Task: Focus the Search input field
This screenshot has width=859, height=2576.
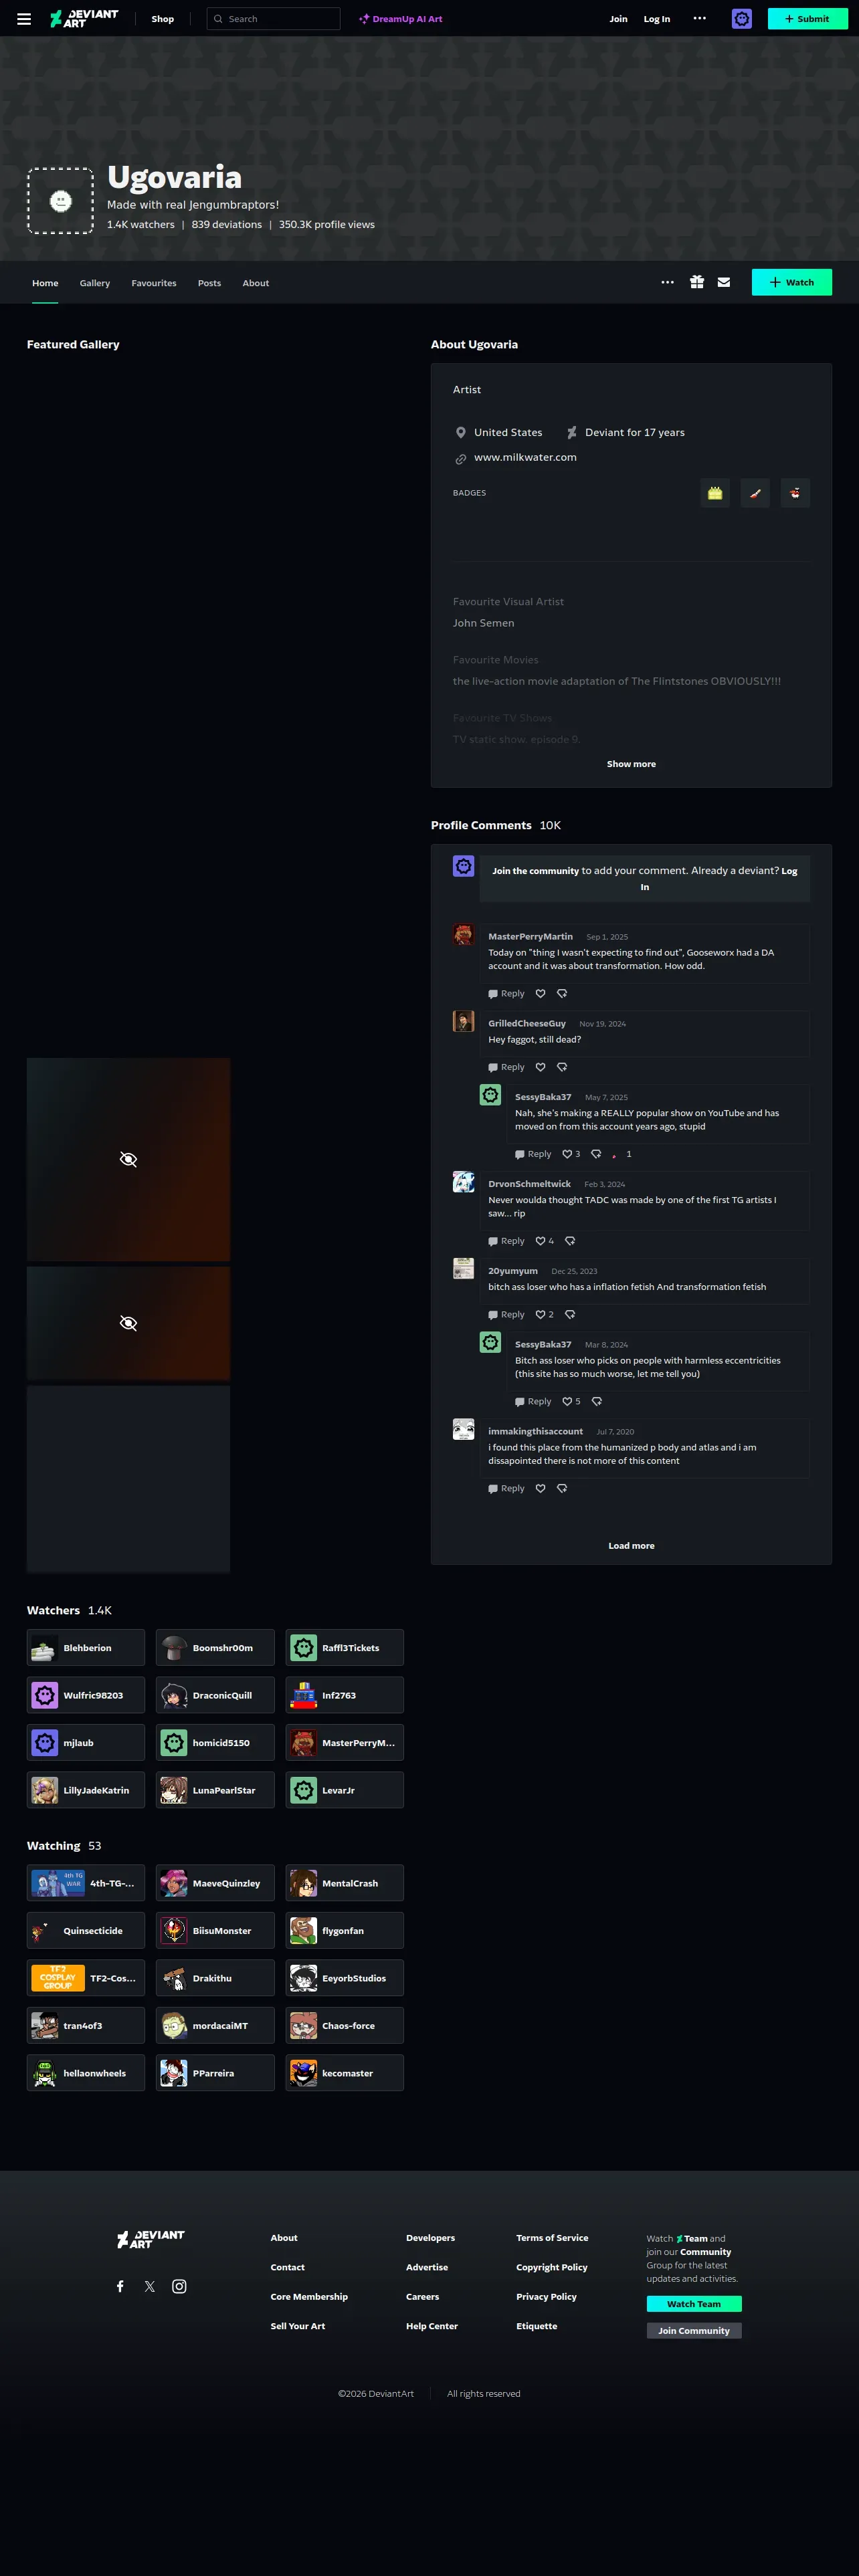Action: point(273,19)
